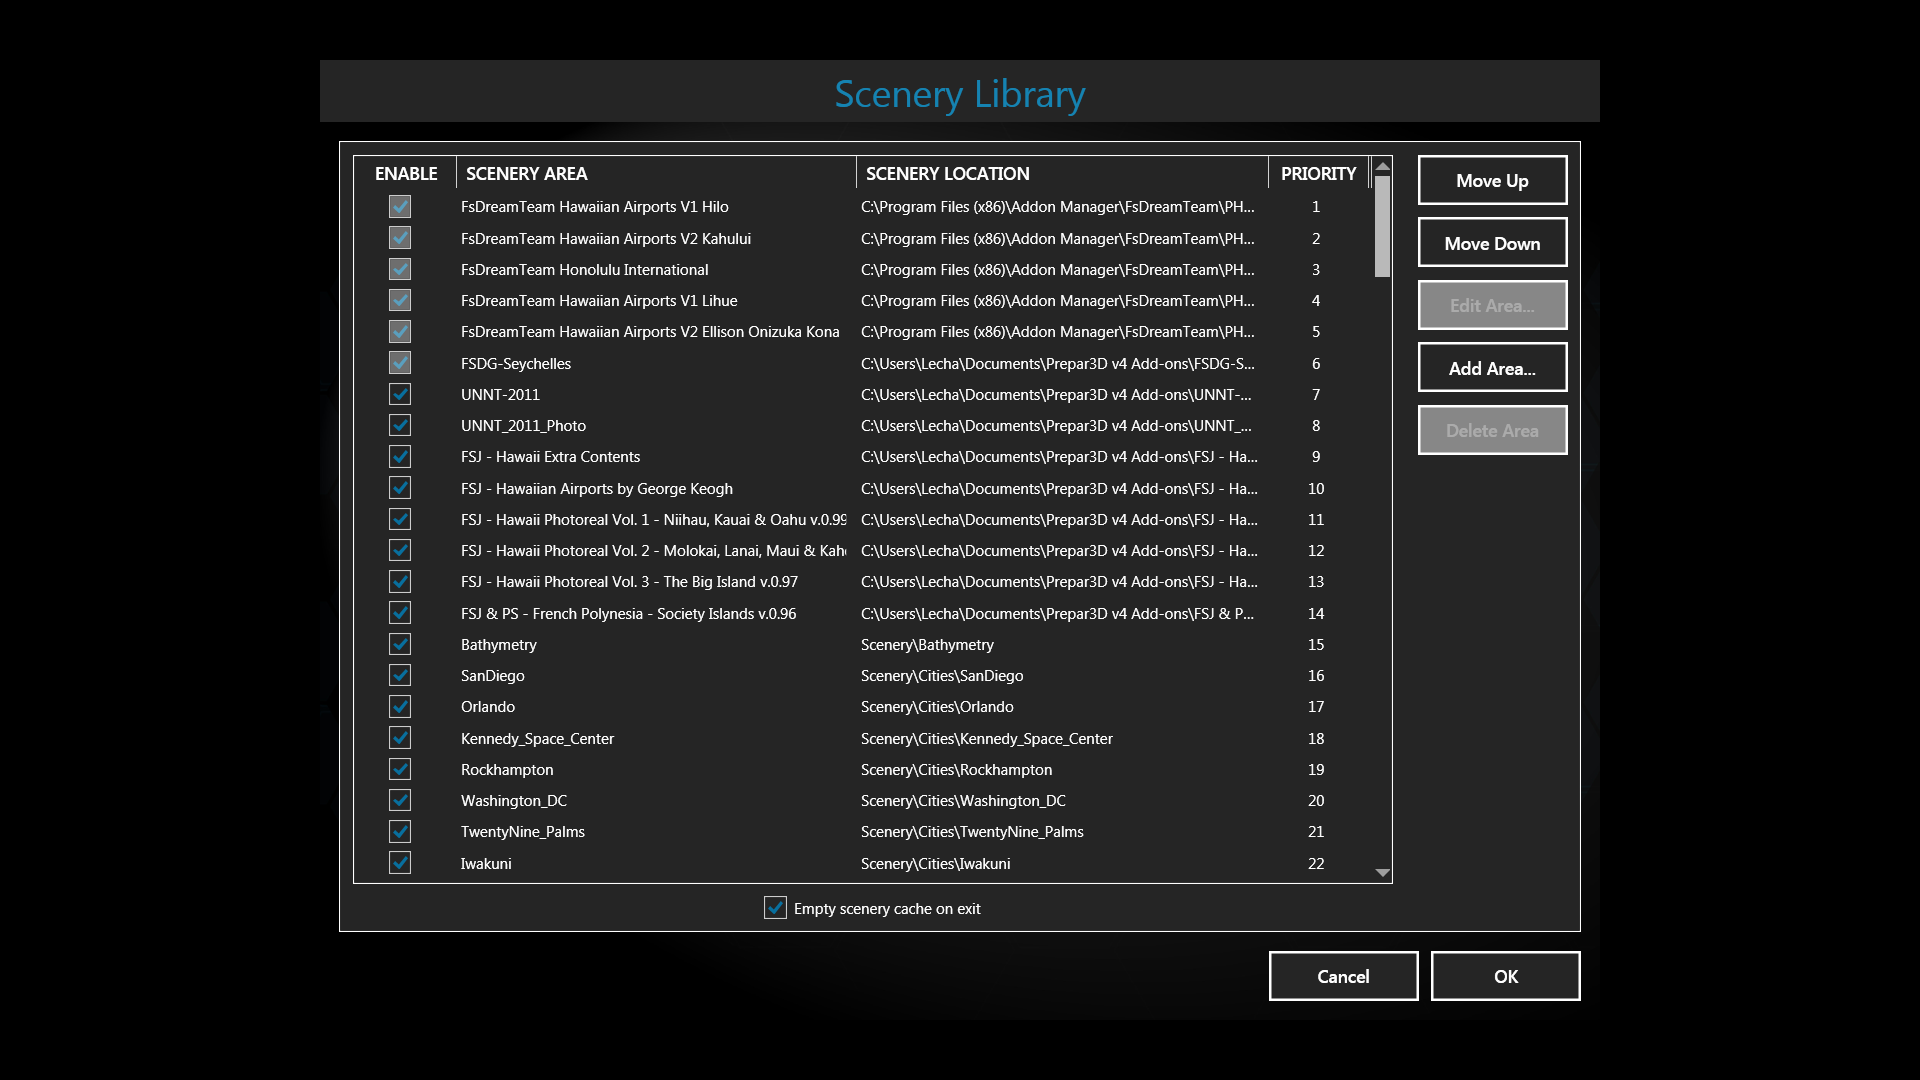Open the Add Area dialog
This screenshot has width=1920, height=1080.
point(1492,368)
